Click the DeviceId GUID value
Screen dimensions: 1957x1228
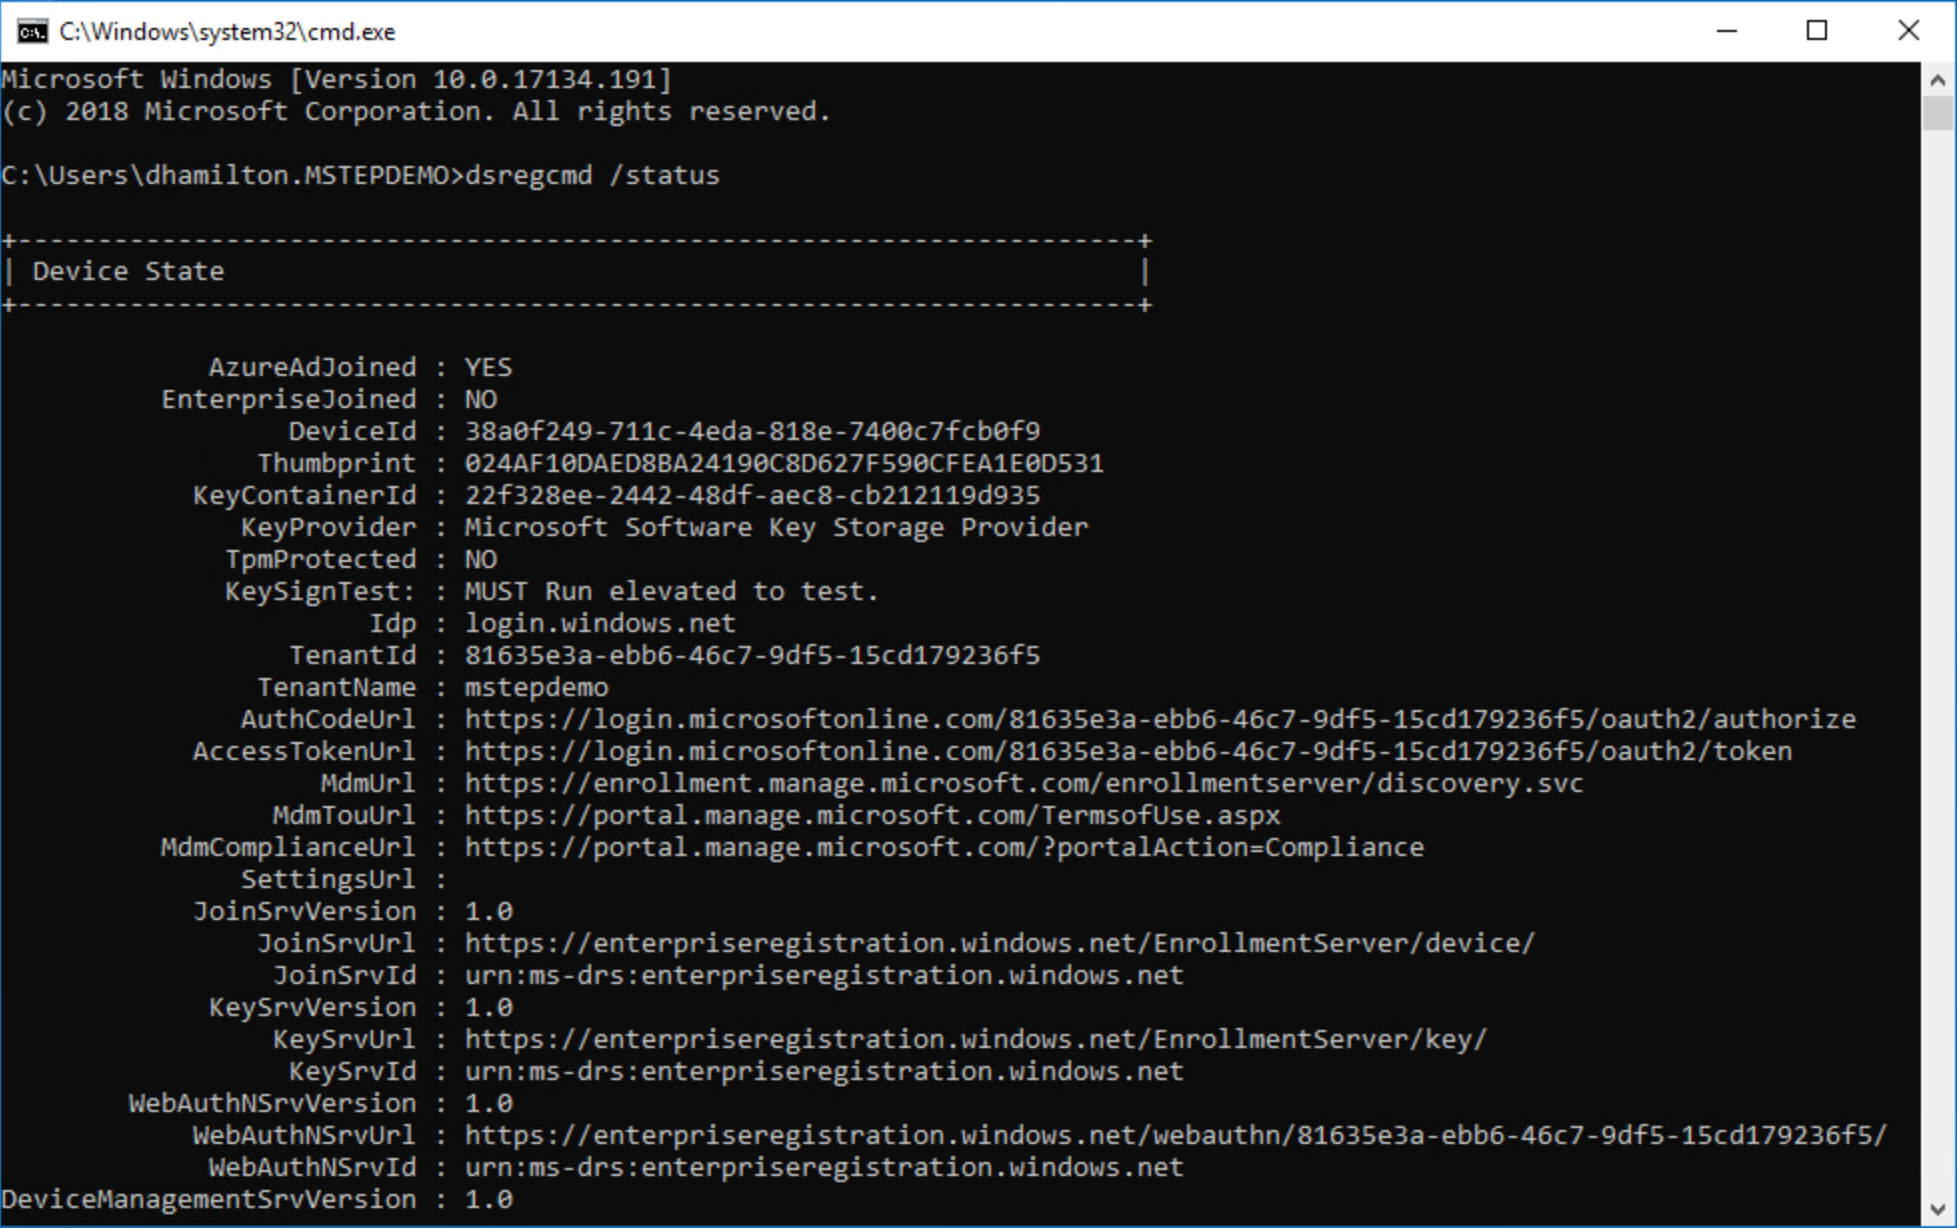[x=752, y=431]
